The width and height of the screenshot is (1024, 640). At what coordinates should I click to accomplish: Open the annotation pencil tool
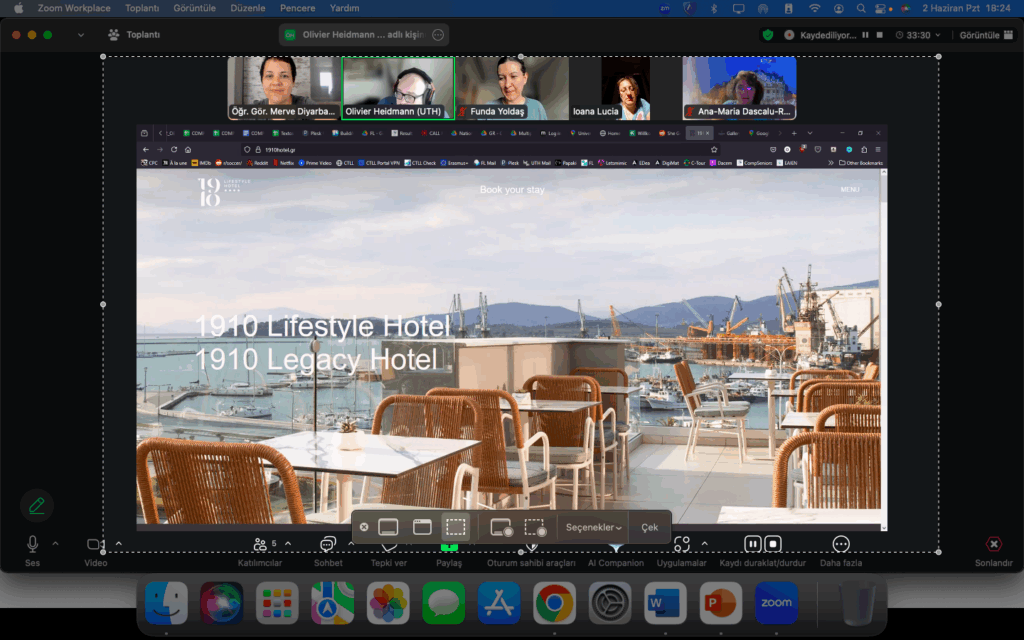(37, 506)
